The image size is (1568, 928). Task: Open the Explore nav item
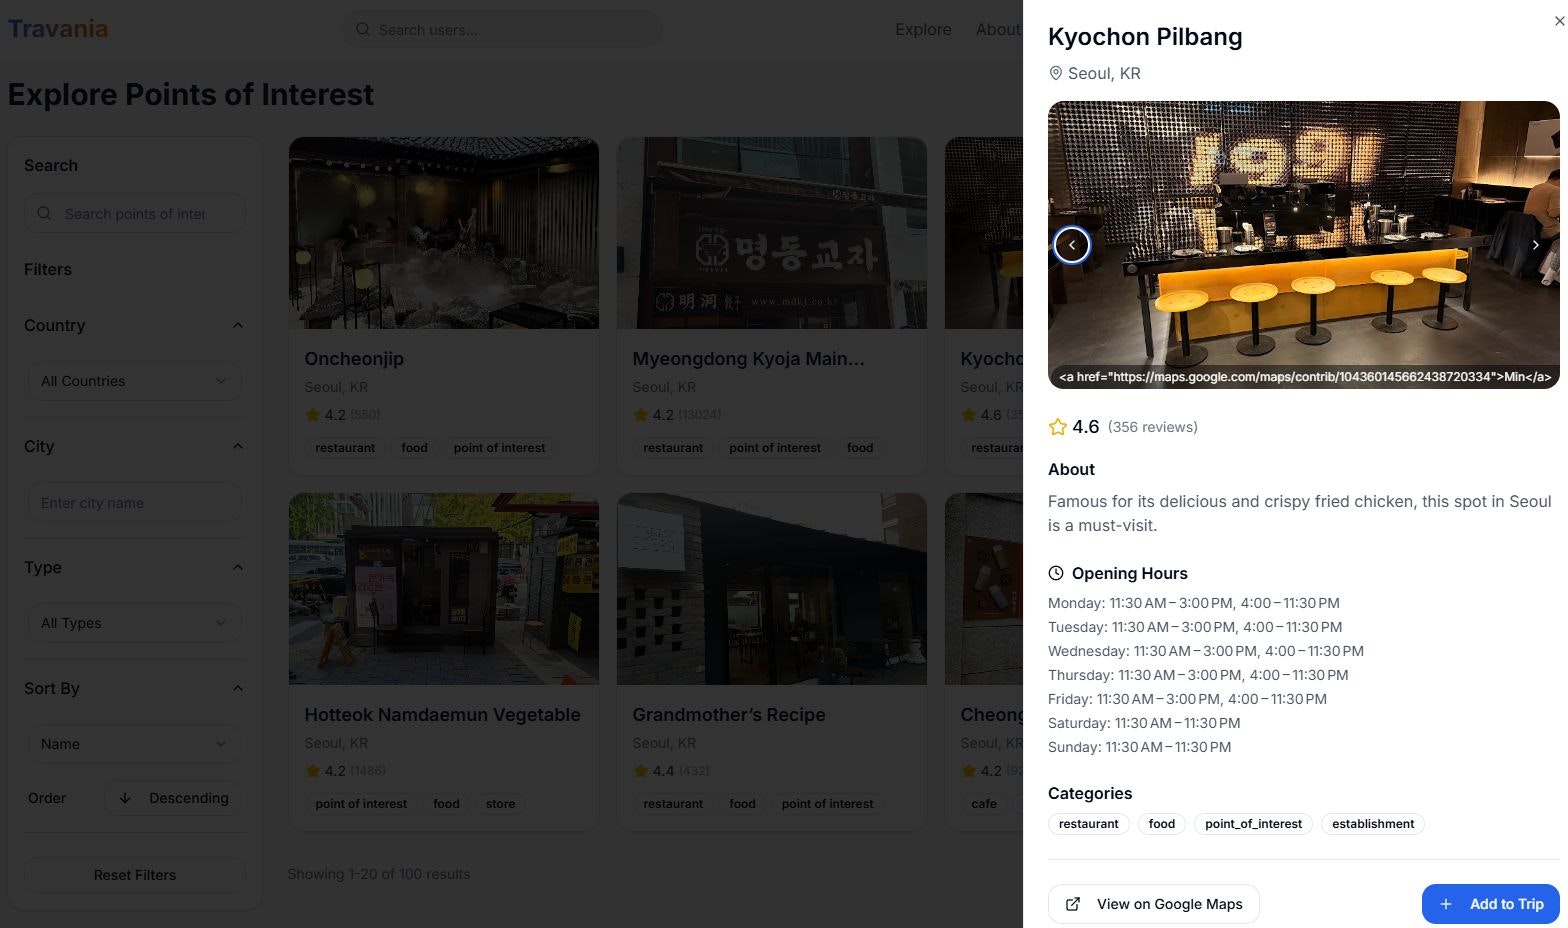pos(923,29)
